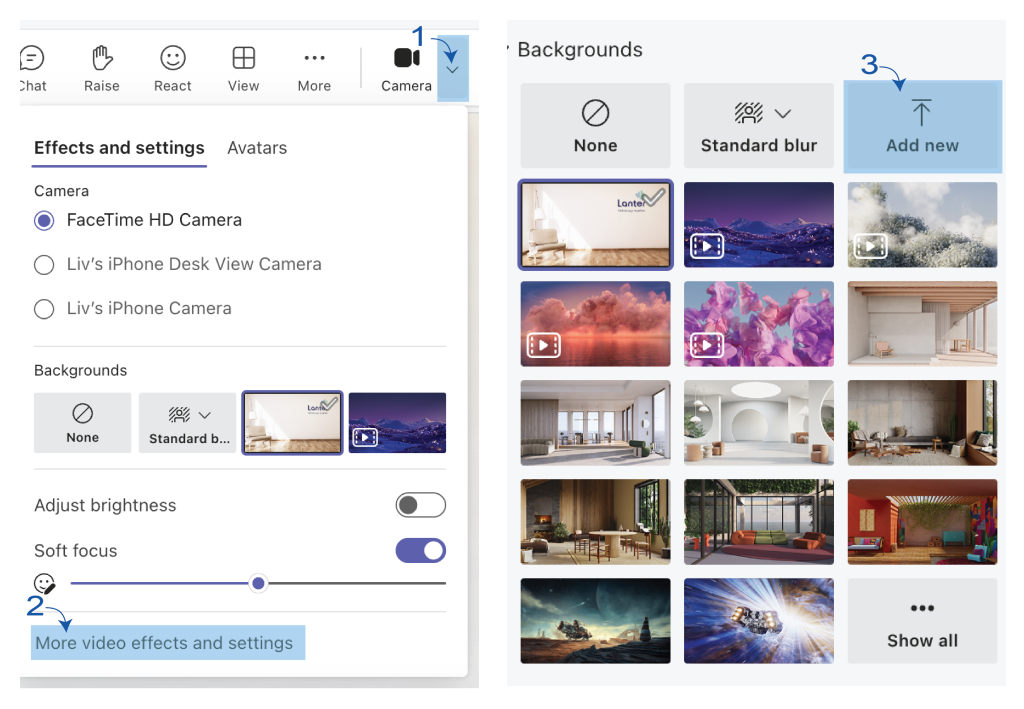Select the Effects and settings tab
The width and height of the screenshot is (1024, 709).
click(x=119, y=148)
